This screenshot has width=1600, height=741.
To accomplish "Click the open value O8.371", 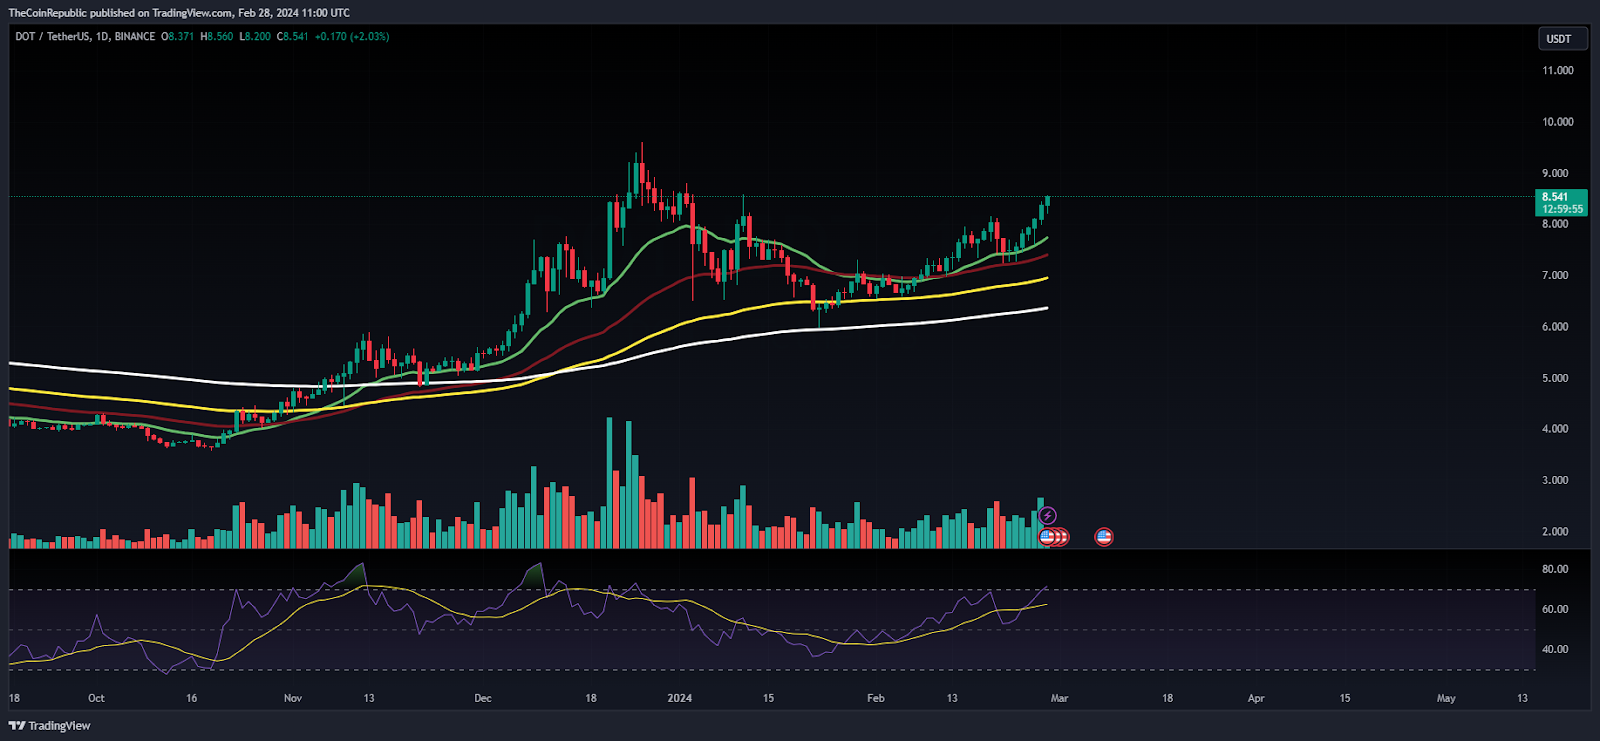I will pyautogui.click(x=178, y=36).
